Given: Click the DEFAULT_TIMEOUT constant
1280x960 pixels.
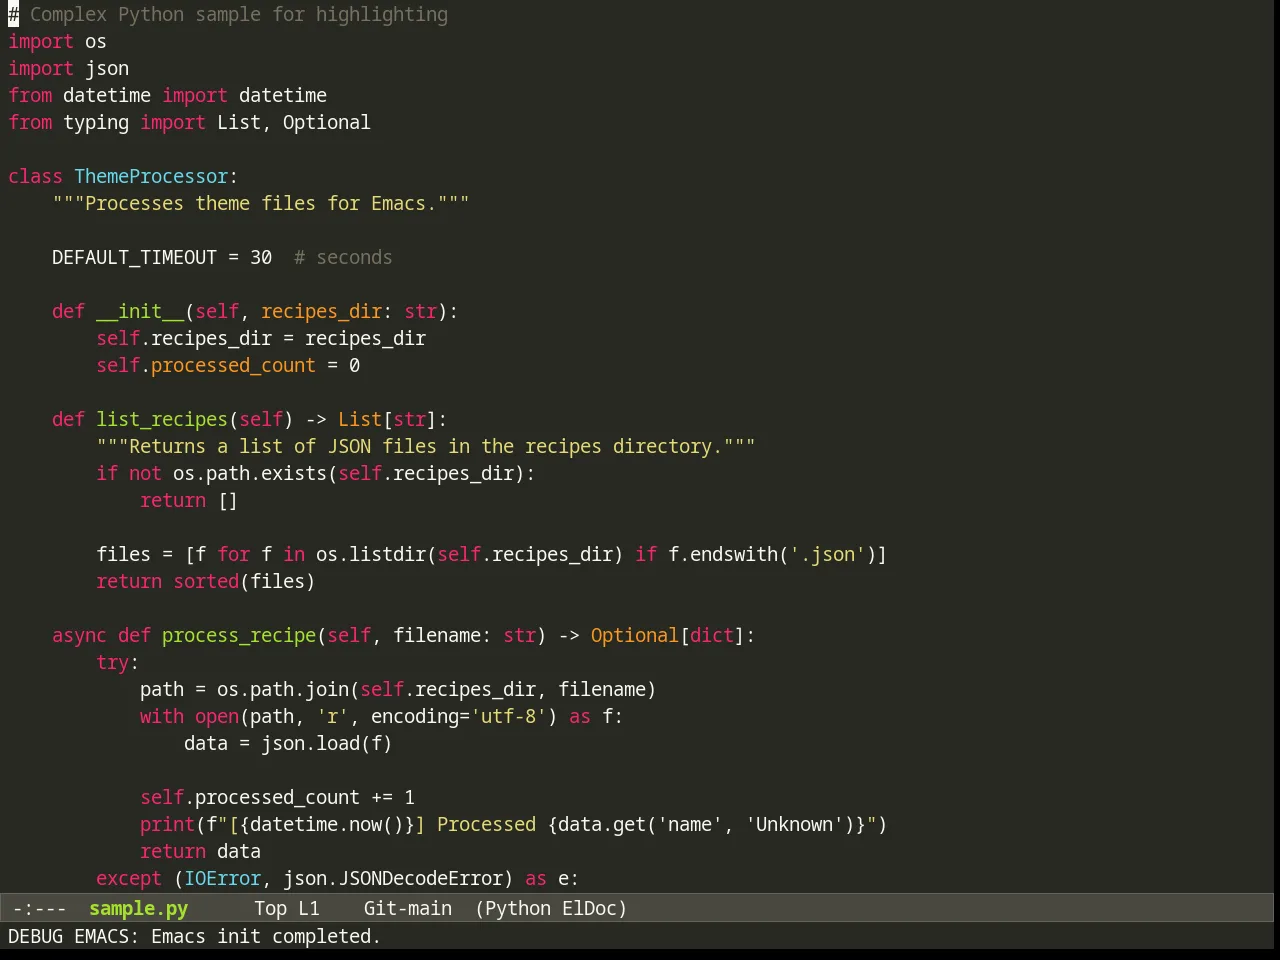Looking at the screenshot, I should coord(134,257).
